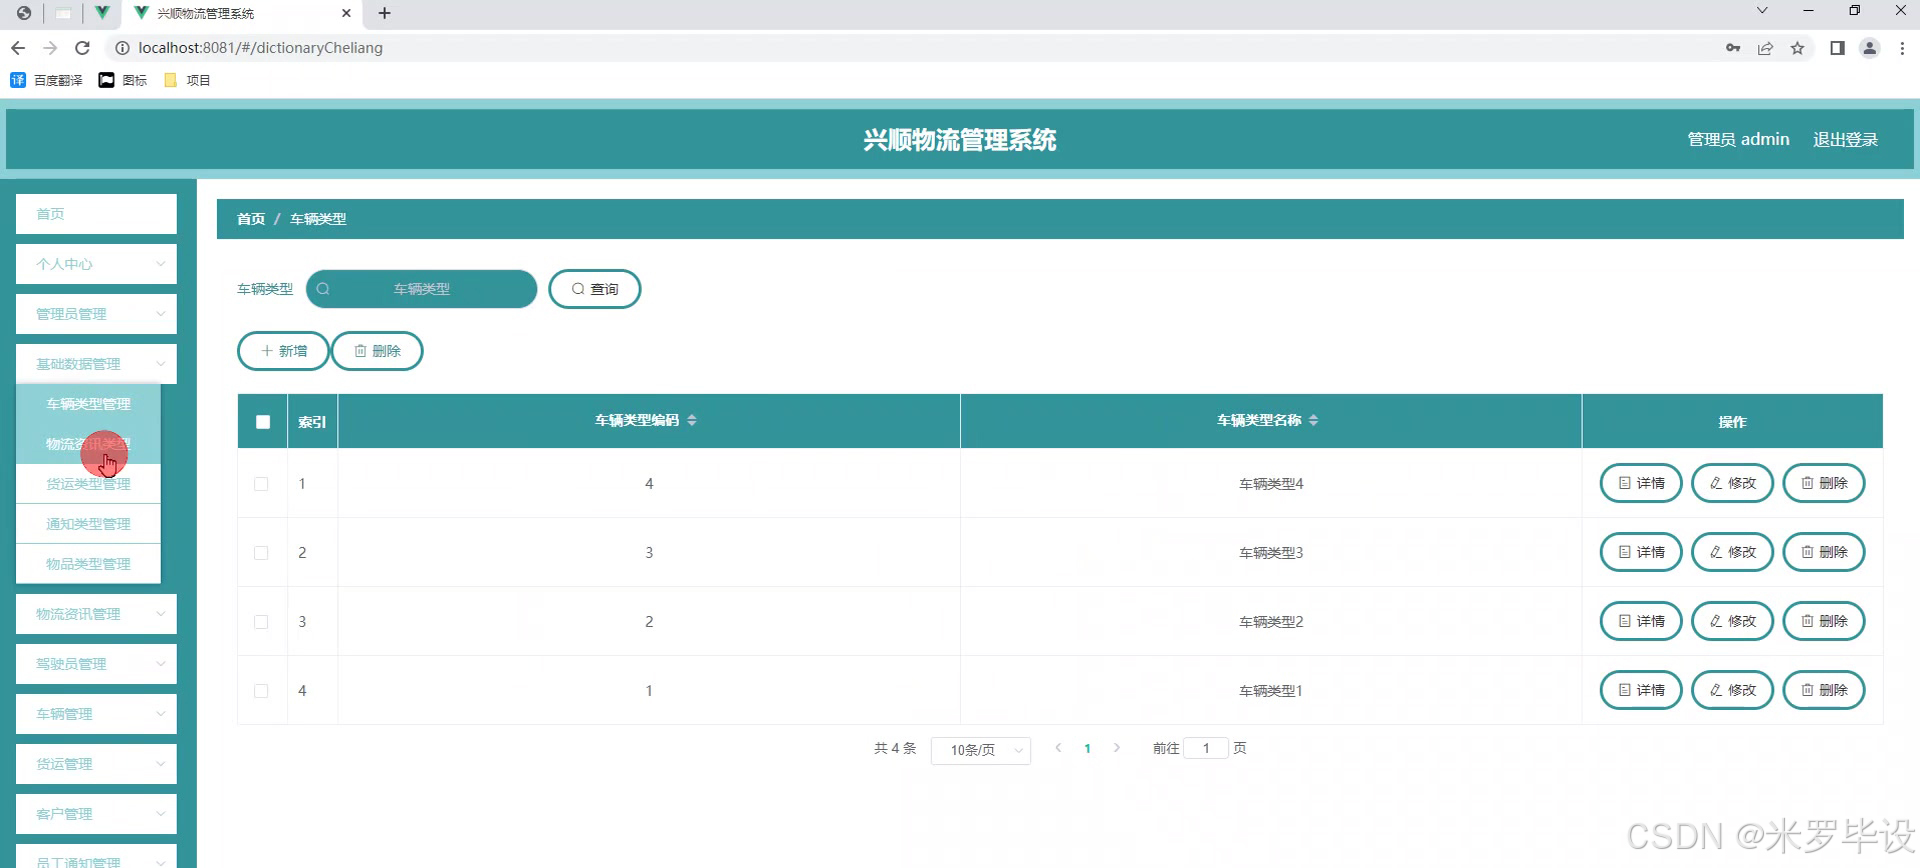Open the browser profile avatar

[x=1869, y=48]
